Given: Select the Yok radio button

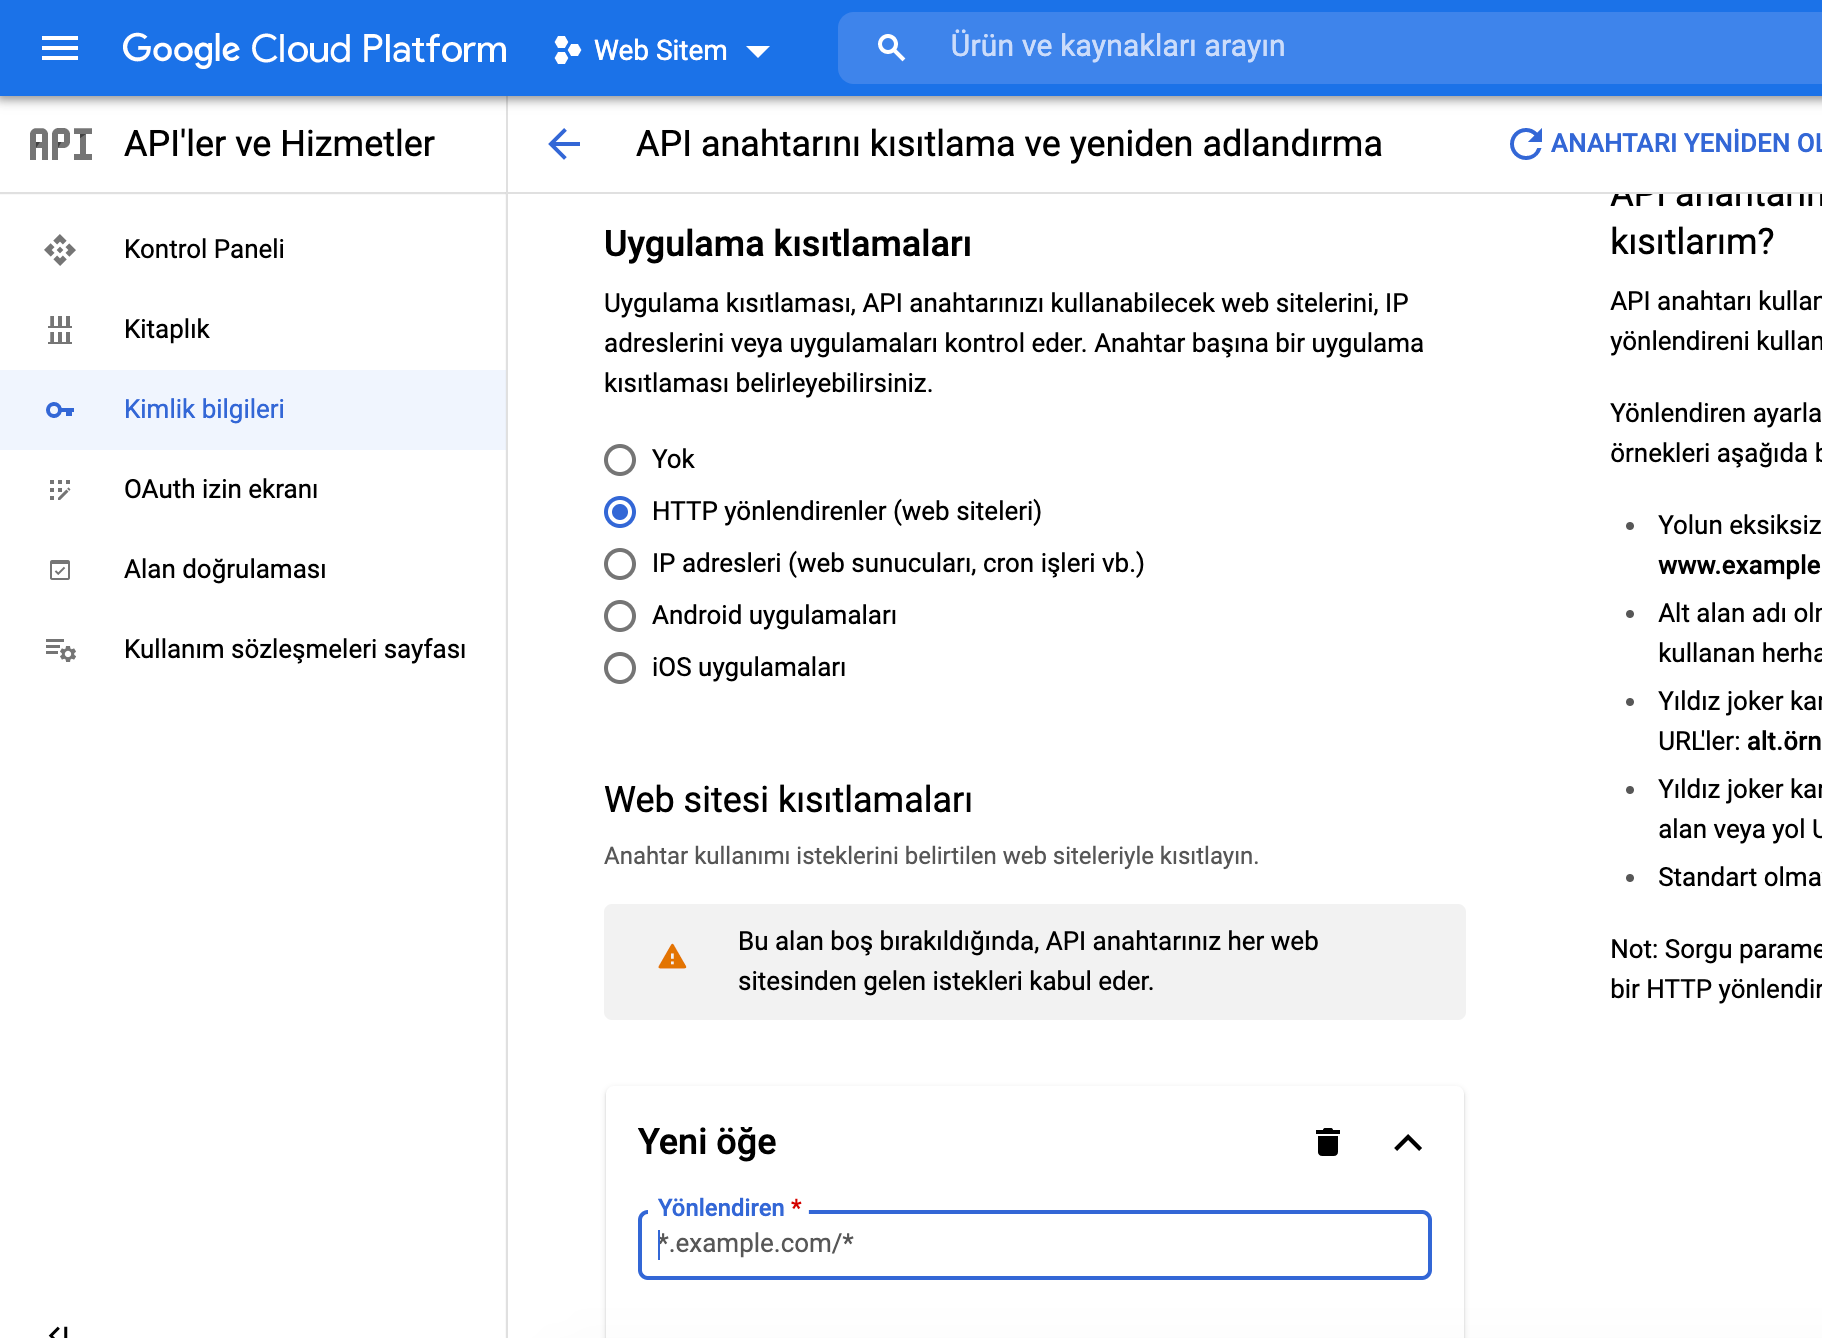Looking at the screenshot, I should click(620, 460).
